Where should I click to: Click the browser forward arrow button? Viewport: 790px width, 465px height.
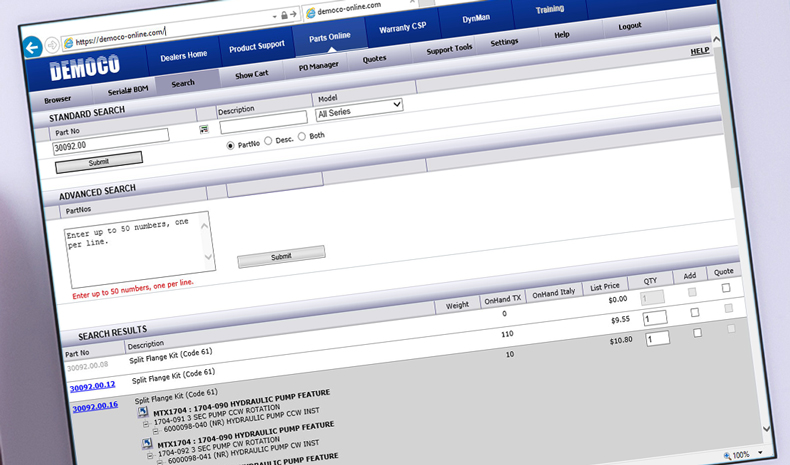pyautogui.click(x=52, y=45)
